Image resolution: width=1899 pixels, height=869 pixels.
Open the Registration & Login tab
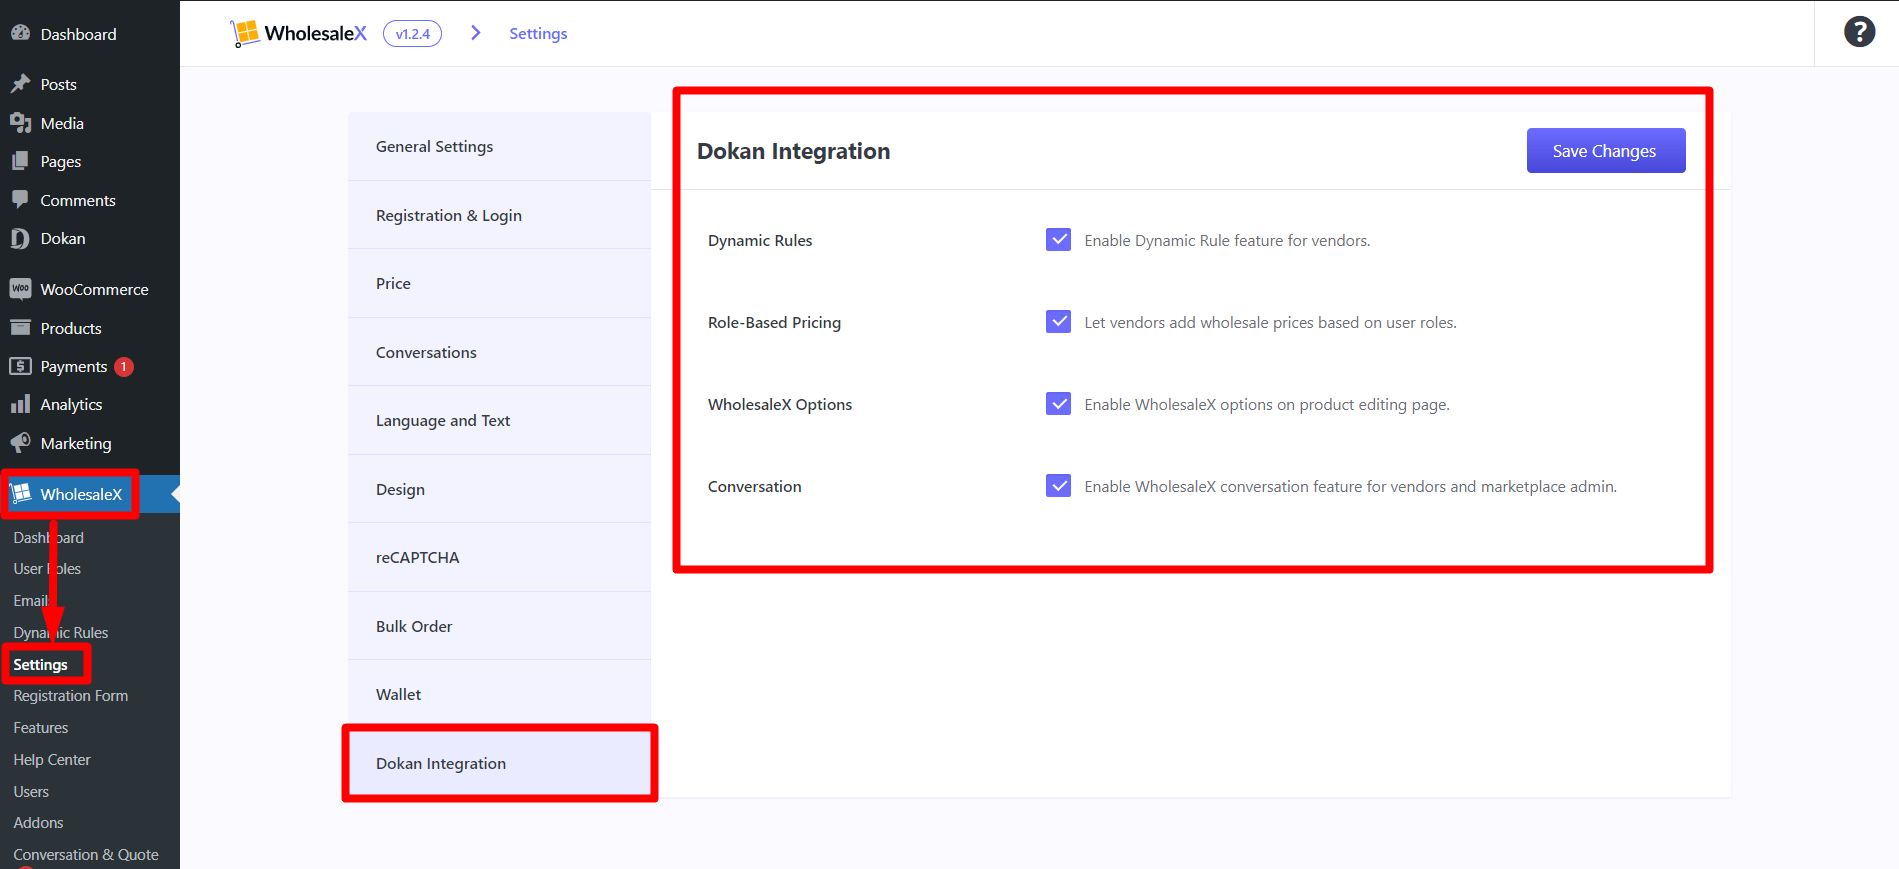(499, 215)
